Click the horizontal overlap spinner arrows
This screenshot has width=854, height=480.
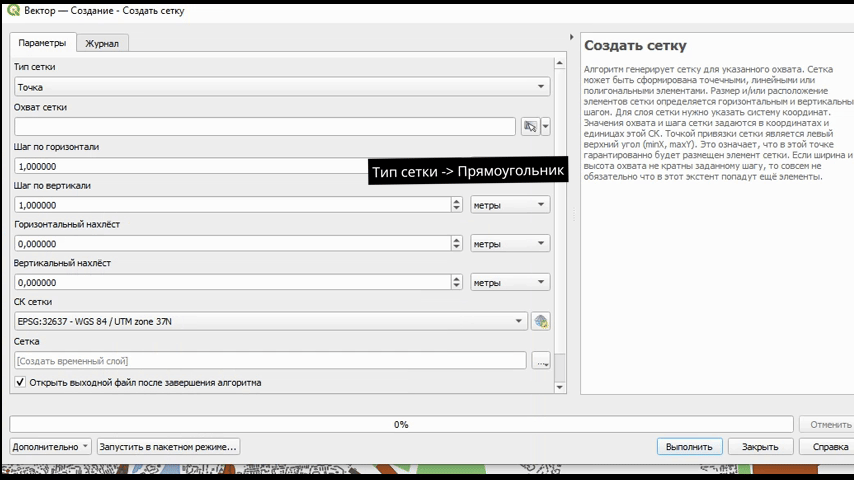[x=457, y=244]
